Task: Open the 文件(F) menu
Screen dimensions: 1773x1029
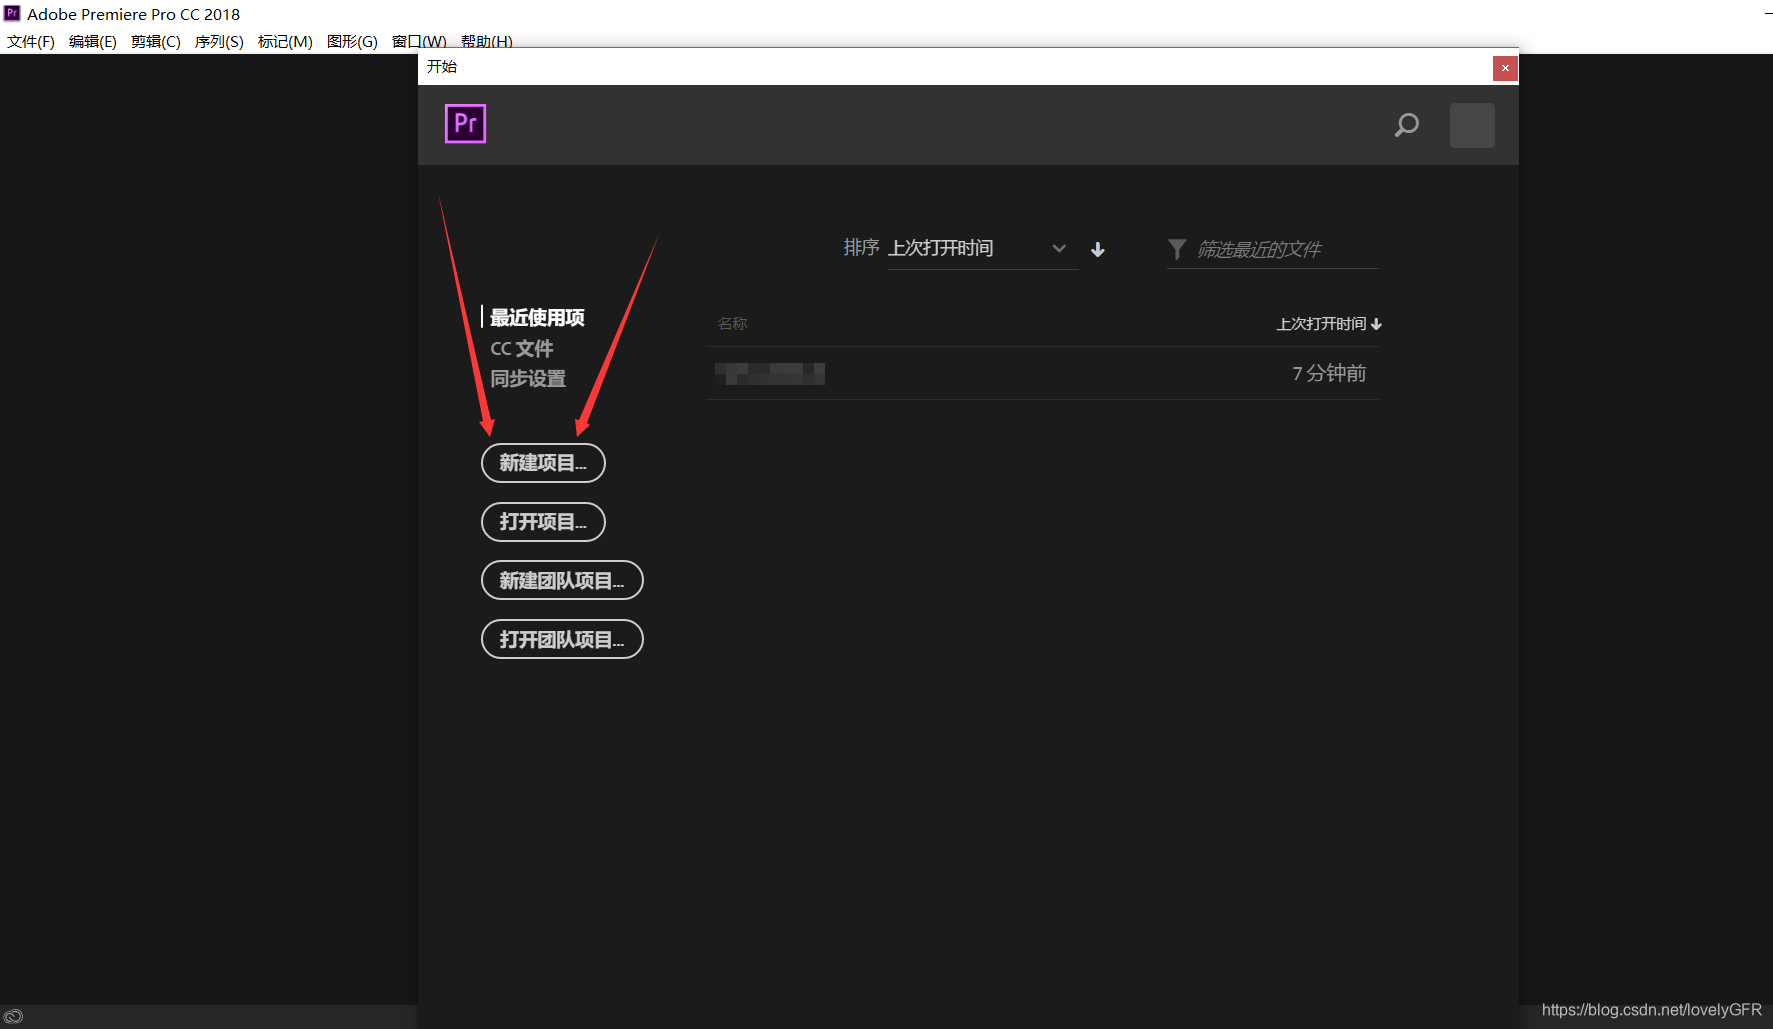Action: point(31,41)
